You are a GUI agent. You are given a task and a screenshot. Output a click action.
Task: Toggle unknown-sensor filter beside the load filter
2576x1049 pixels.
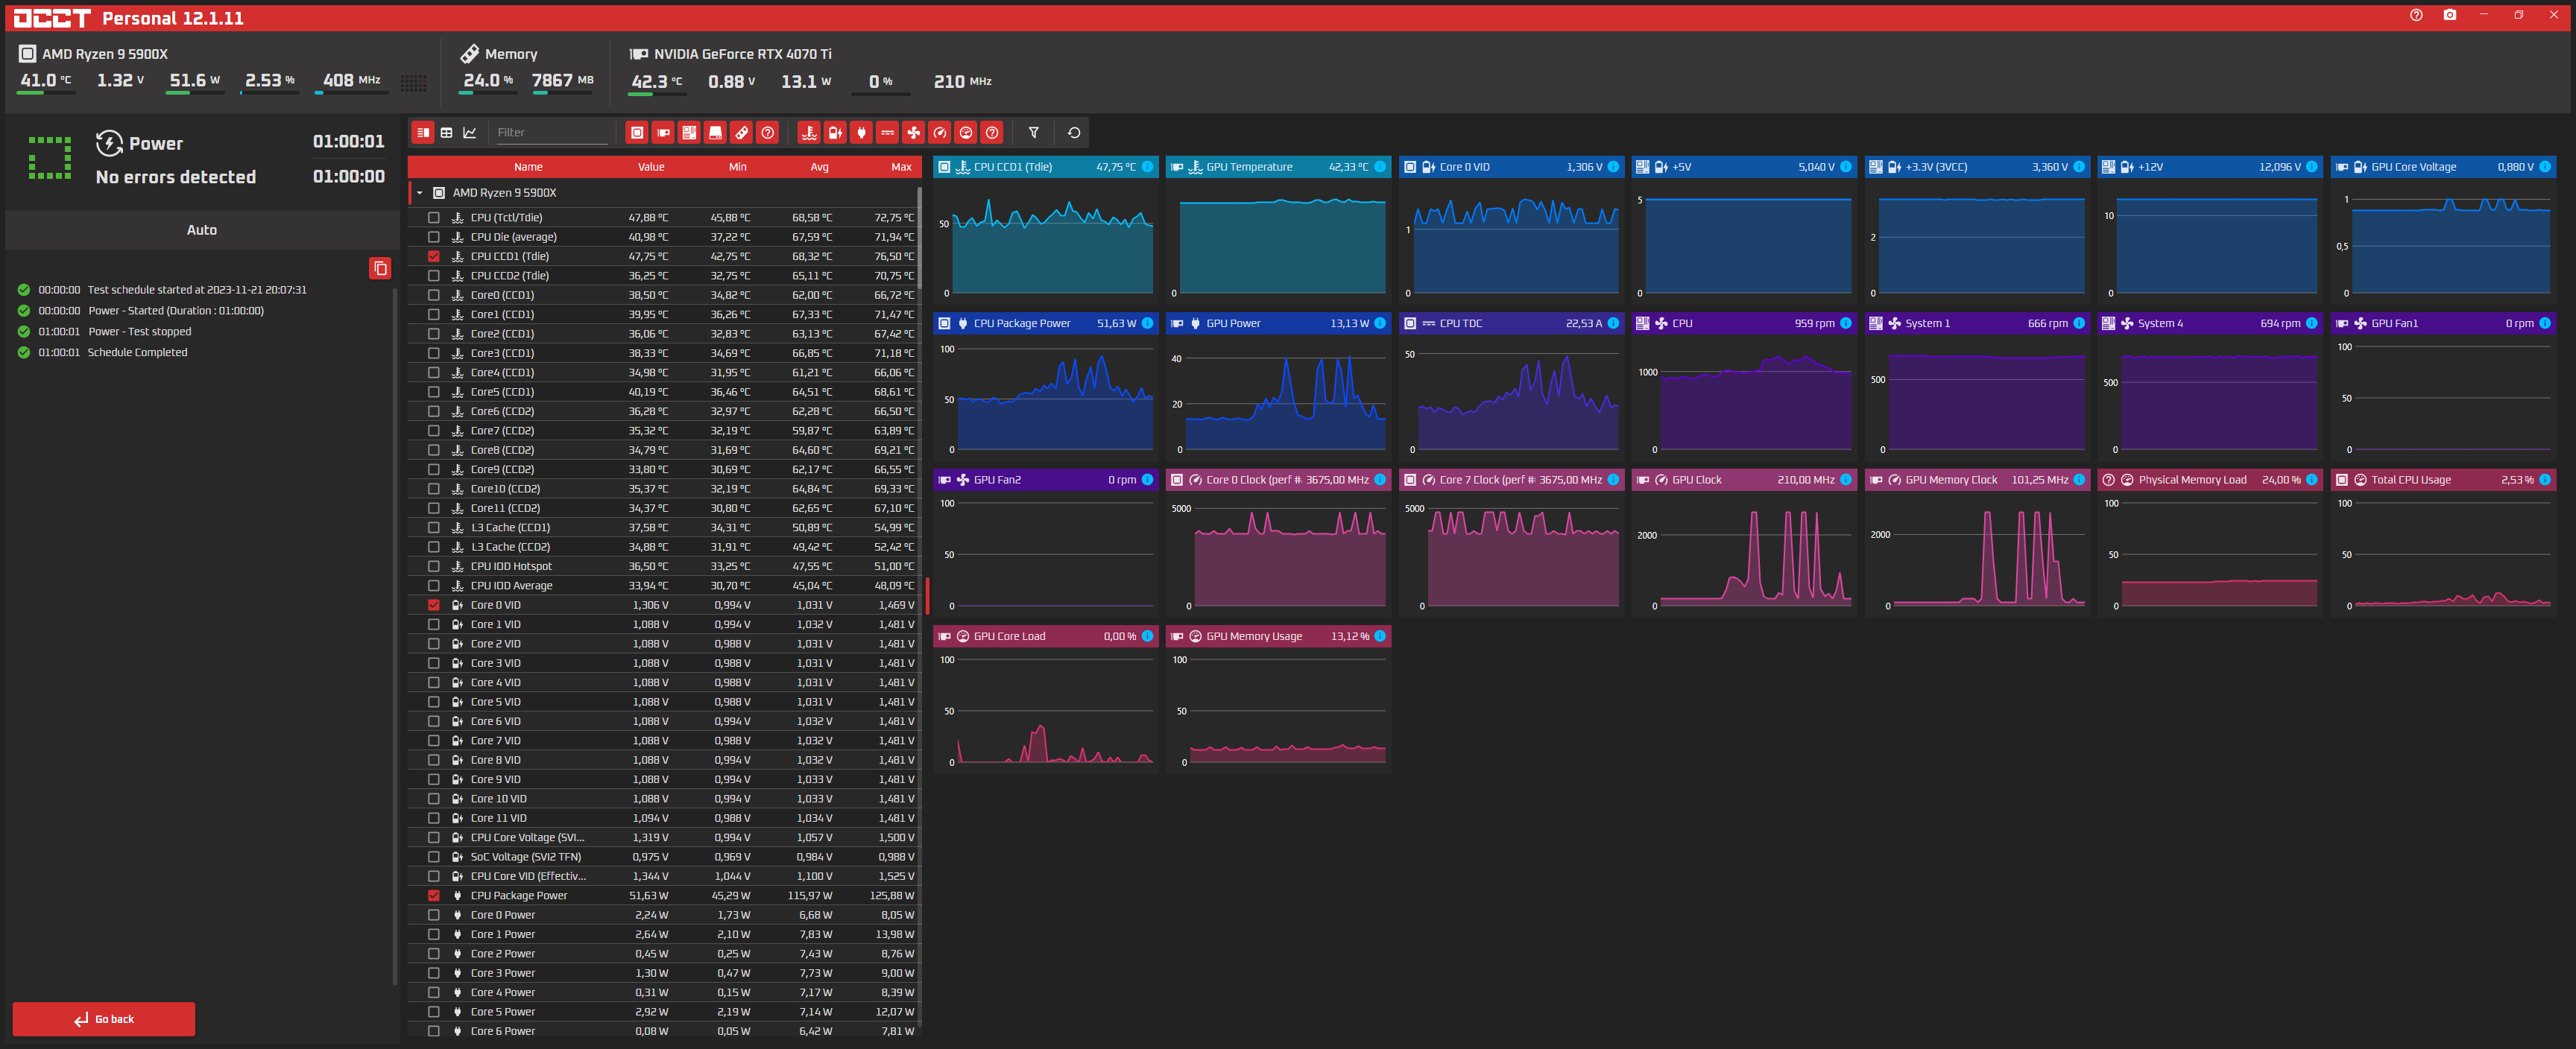991,132
